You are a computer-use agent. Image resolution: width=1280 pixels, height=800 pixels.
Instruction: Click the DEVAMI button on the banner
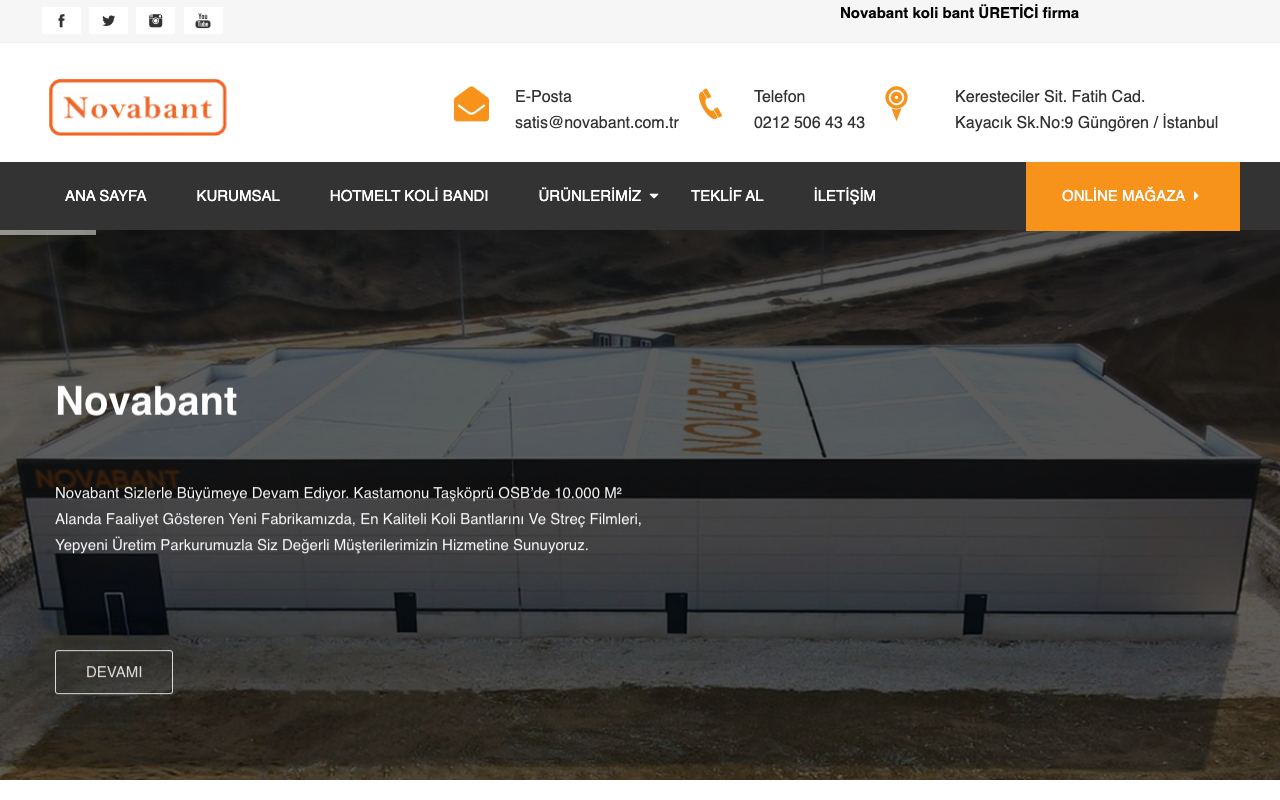tap(114, 672)
